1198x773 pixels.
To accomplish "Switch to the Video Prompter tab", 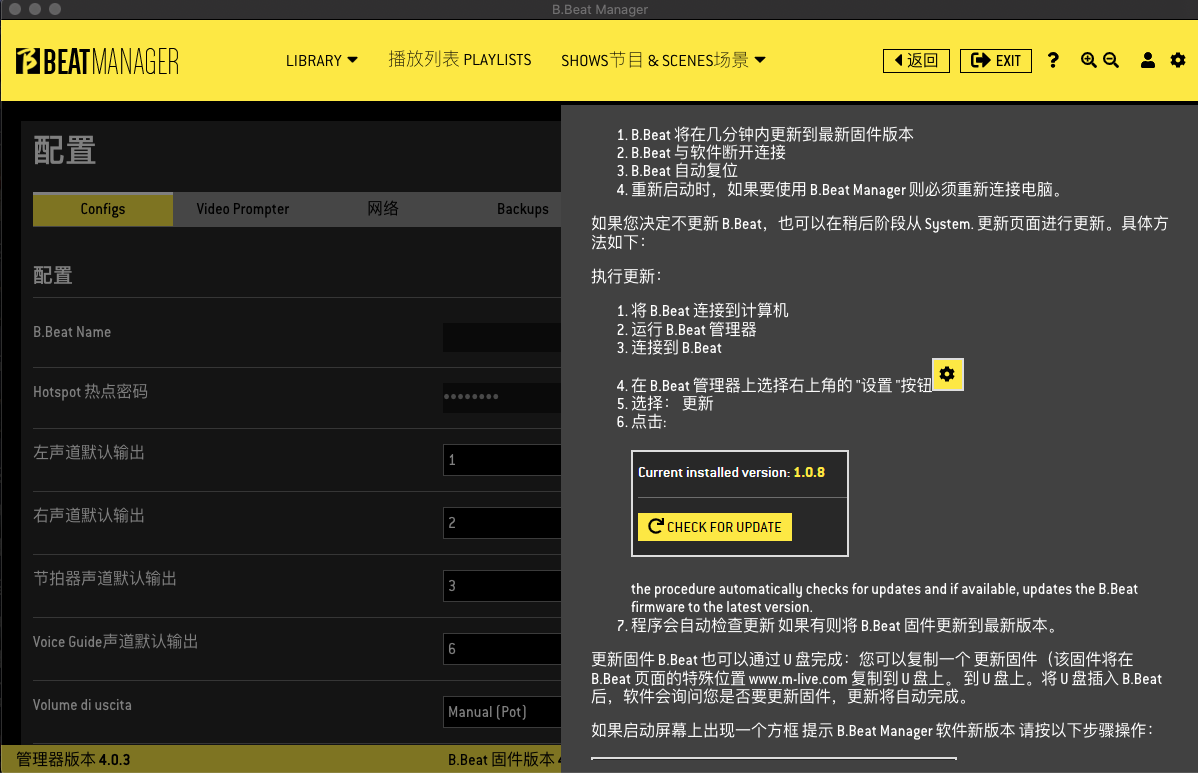I will coord(242,209).
